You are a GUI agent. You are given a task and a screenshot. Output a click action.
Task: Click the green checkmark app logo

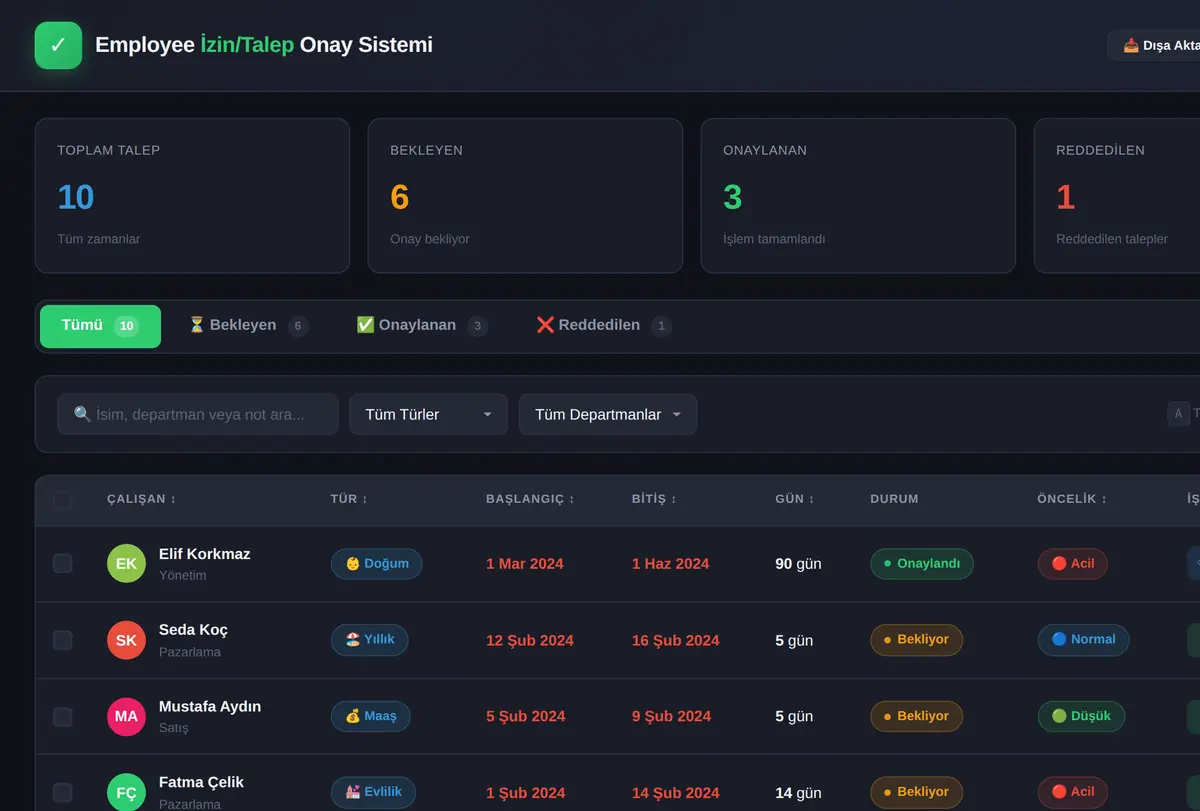tap(58, 45)
